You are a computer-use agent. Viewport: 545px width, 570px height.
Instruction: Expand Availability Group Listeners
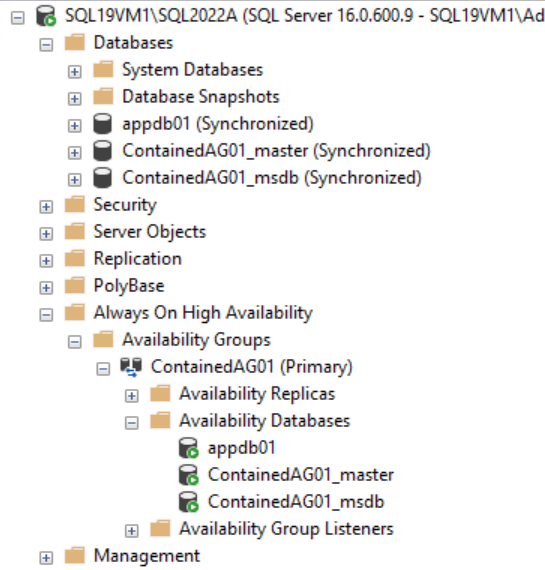pos(132,531)
